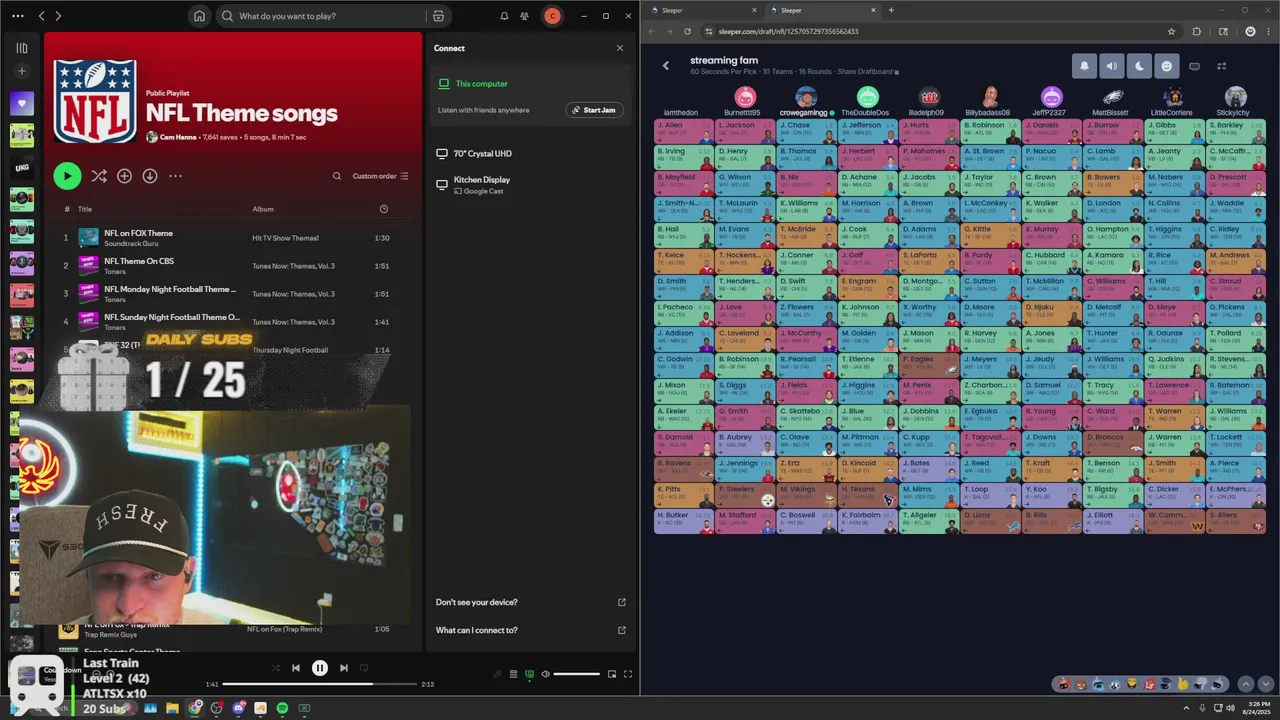
Task: Select the NFL on FOX Theme track
Action: click(x=233, y=238)
